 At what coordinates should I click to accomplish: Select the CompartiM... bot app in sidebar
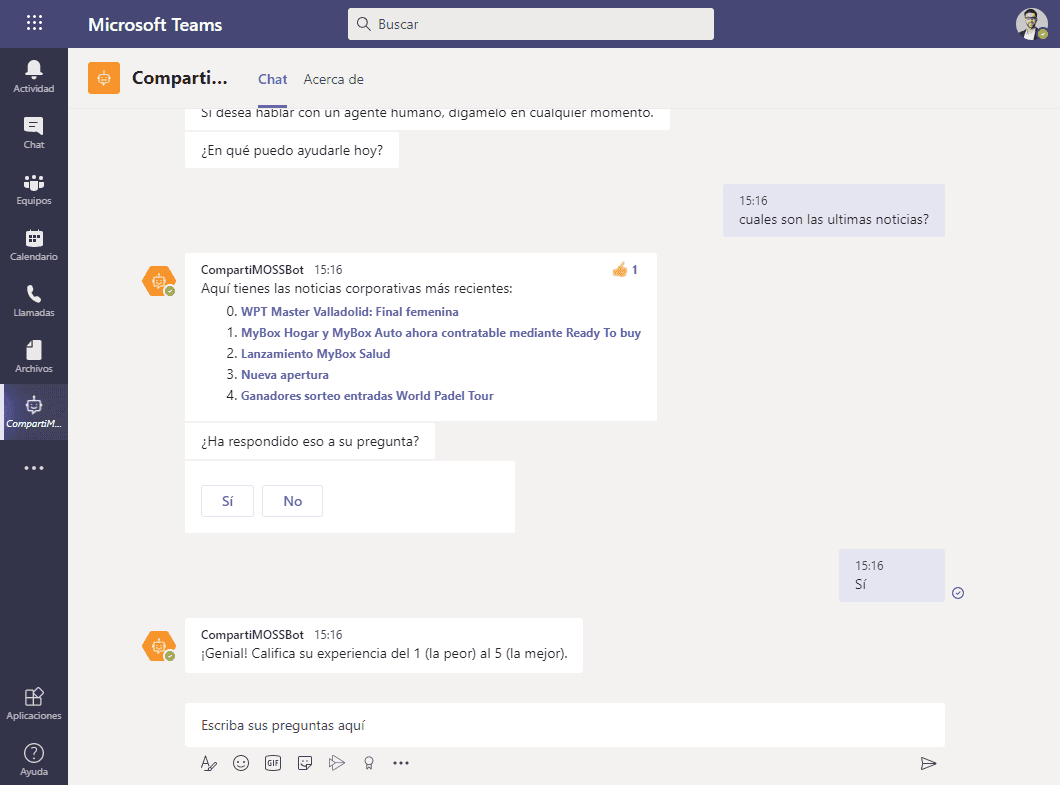tap(34, 412)
